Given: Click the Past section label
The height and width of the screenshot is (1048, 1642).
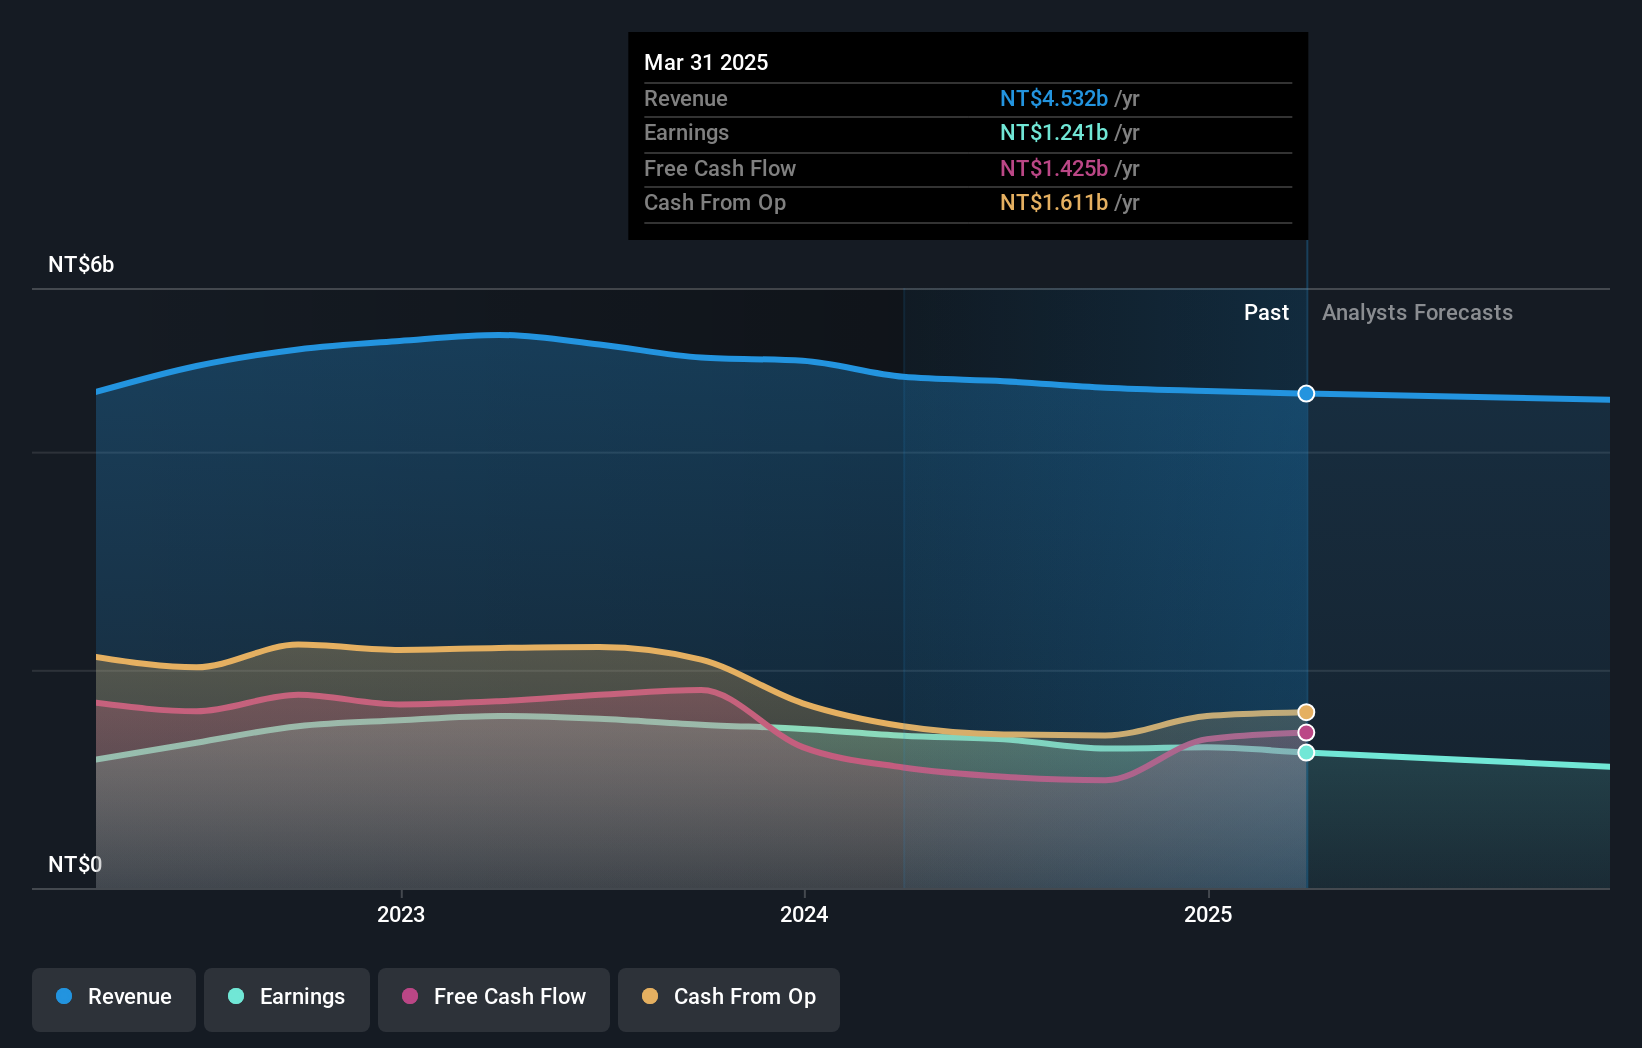Looking at the screenshot, I should pos(1266,313).
